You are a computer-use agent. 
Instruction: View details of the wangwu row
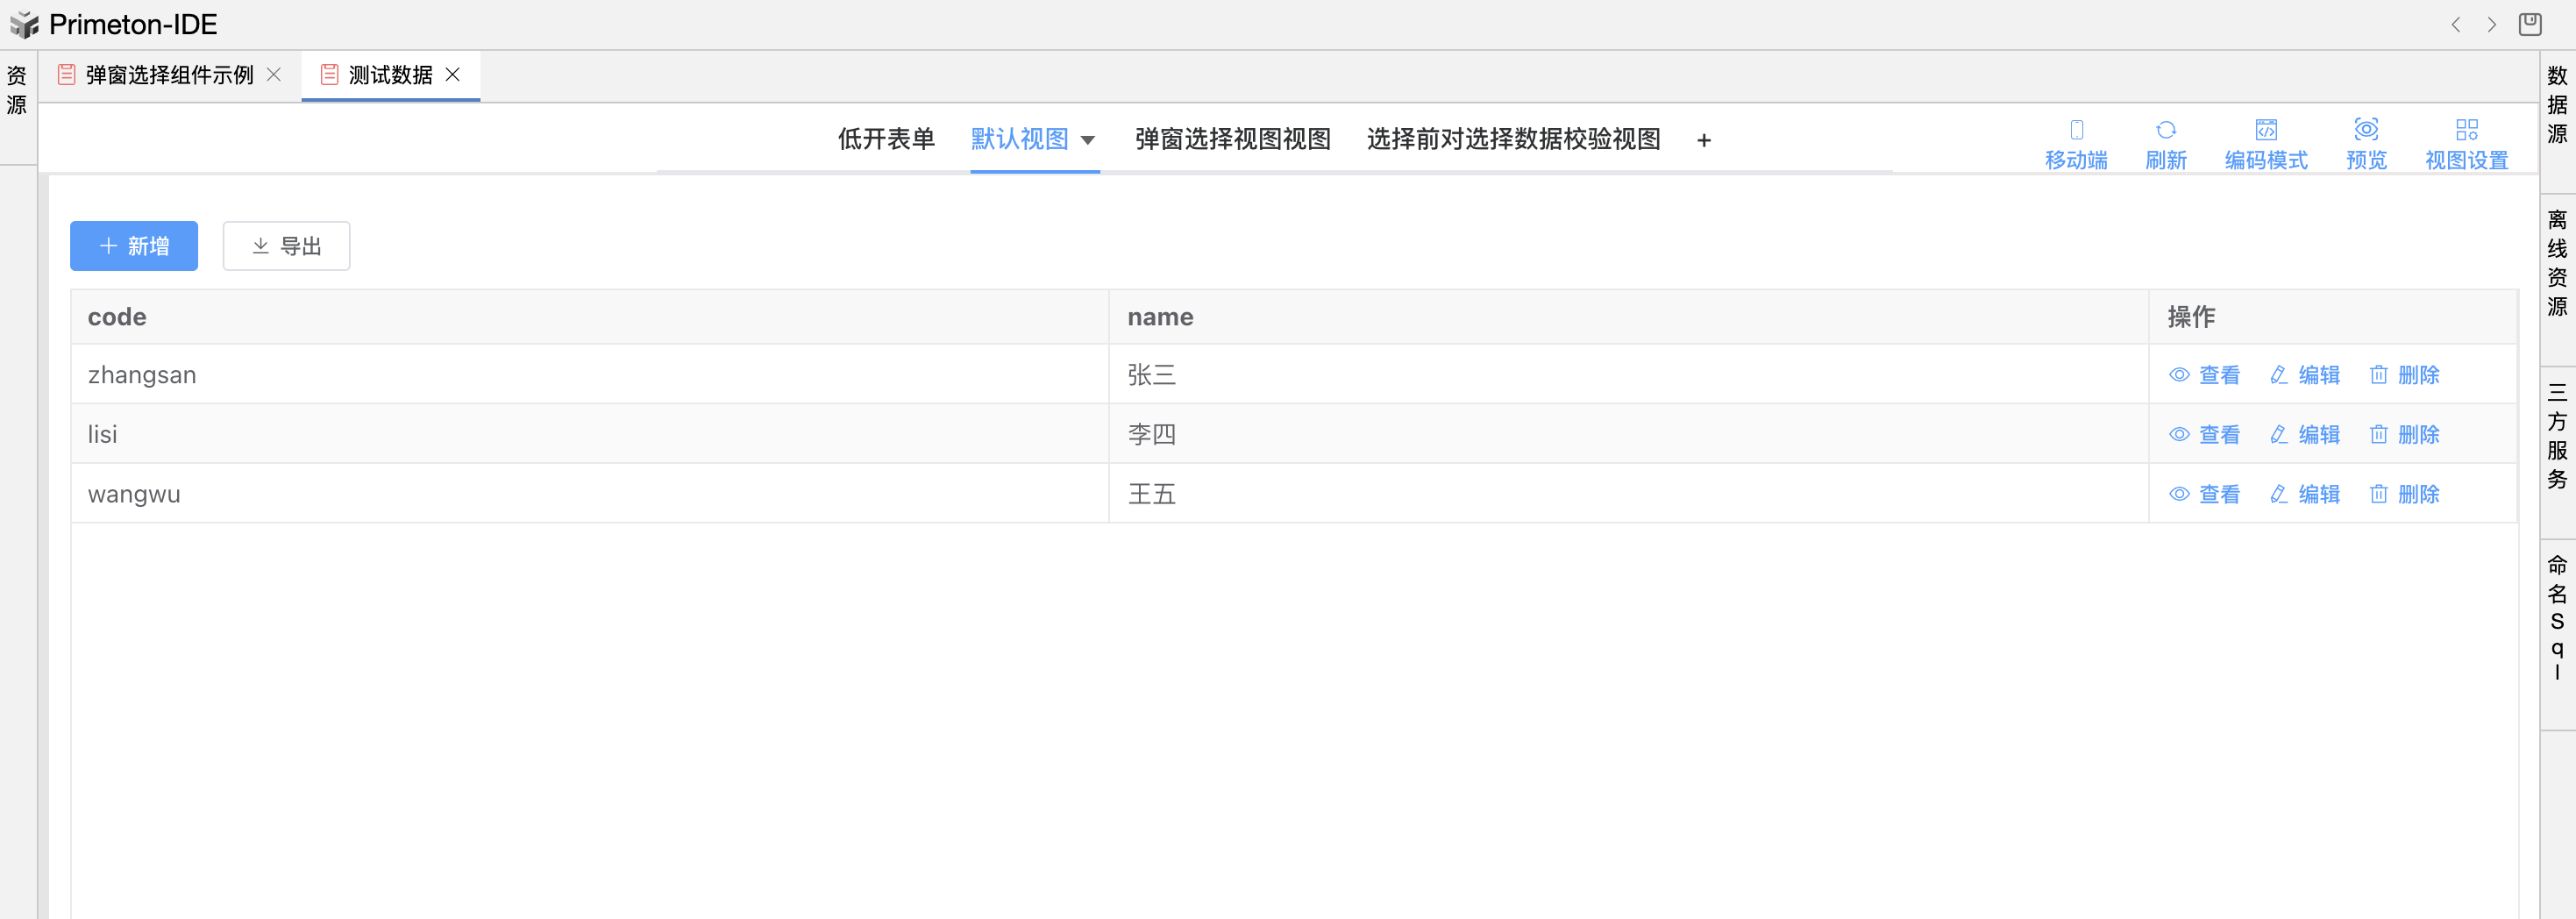2205,494
